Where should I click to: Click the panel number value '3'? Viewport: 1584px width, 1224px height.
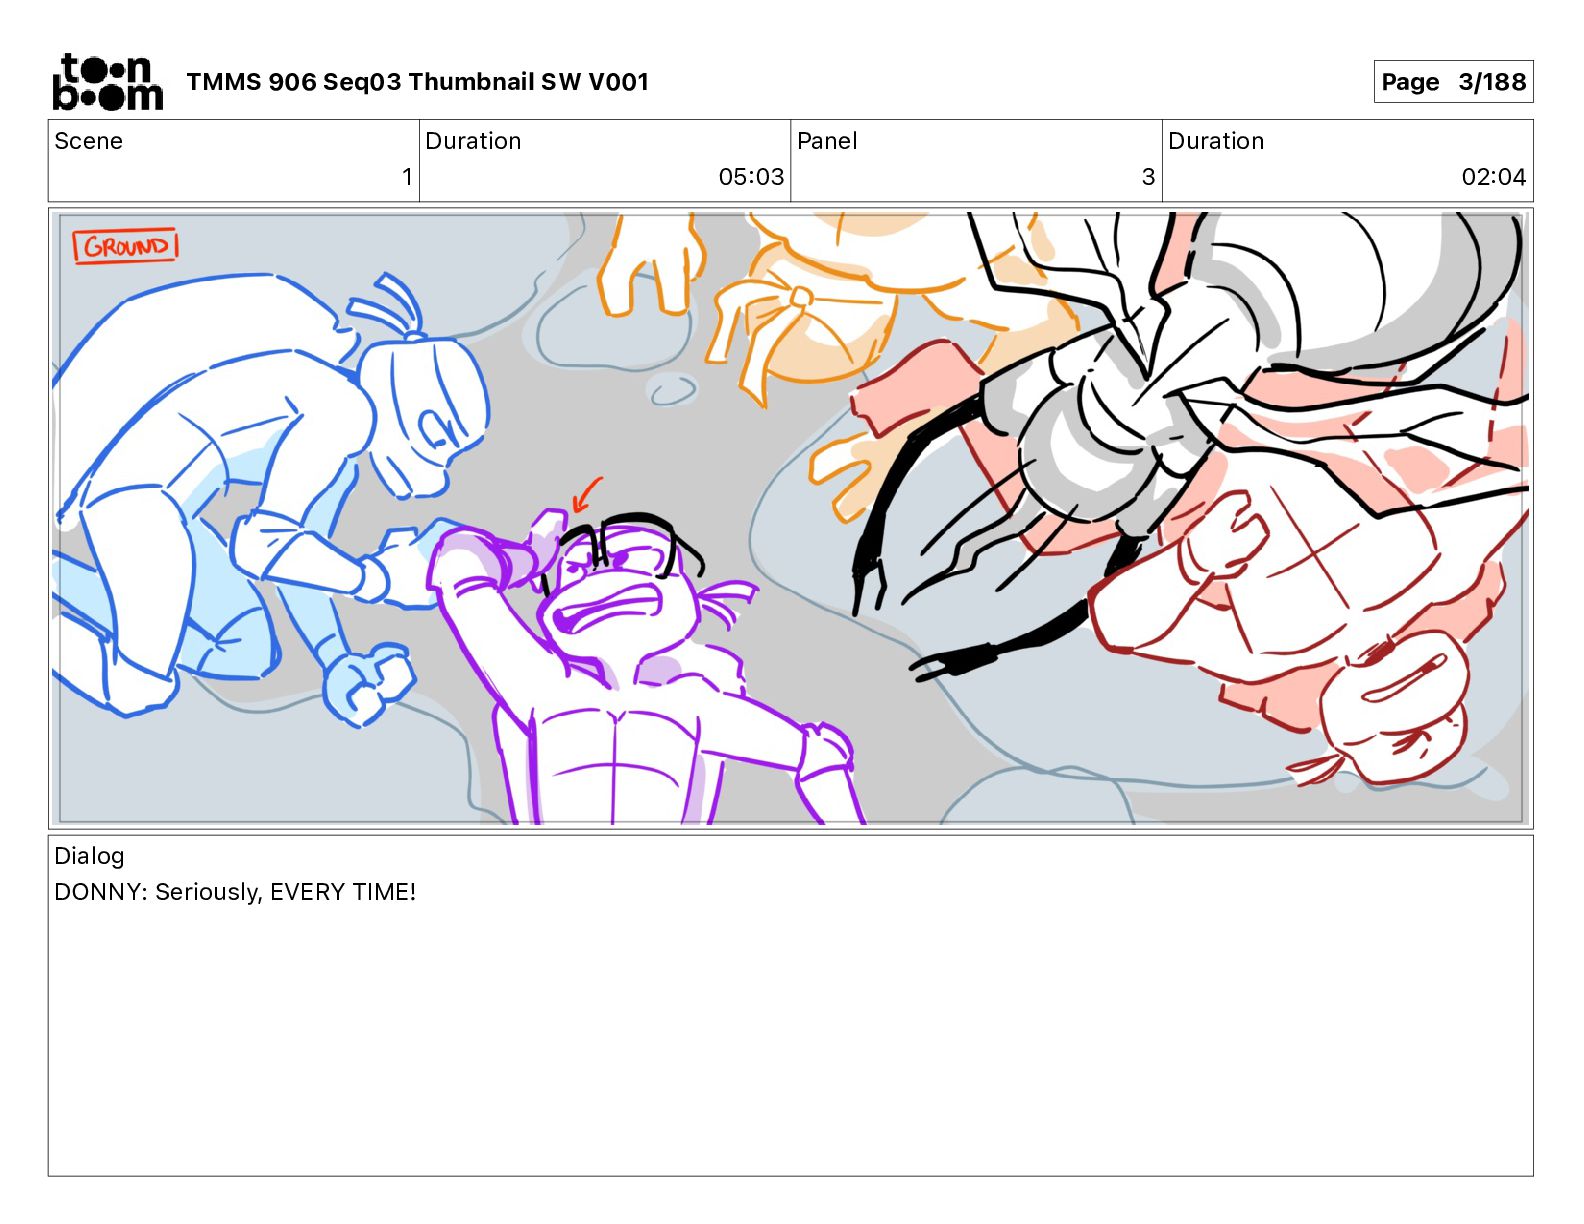(1148, 177)
